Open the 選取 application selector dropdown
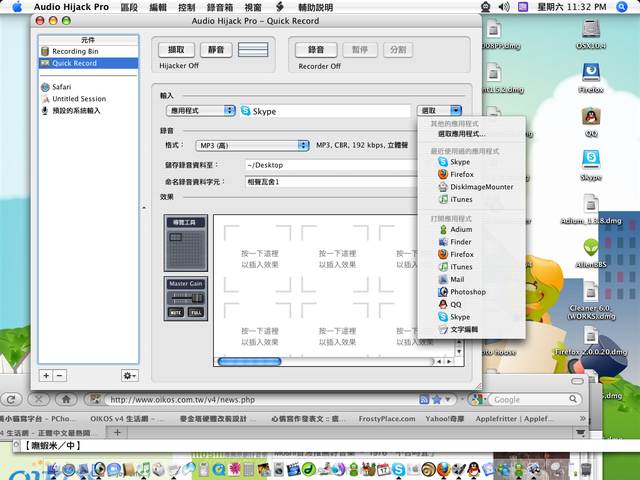640x480 pixels. (x=439, y=111)
